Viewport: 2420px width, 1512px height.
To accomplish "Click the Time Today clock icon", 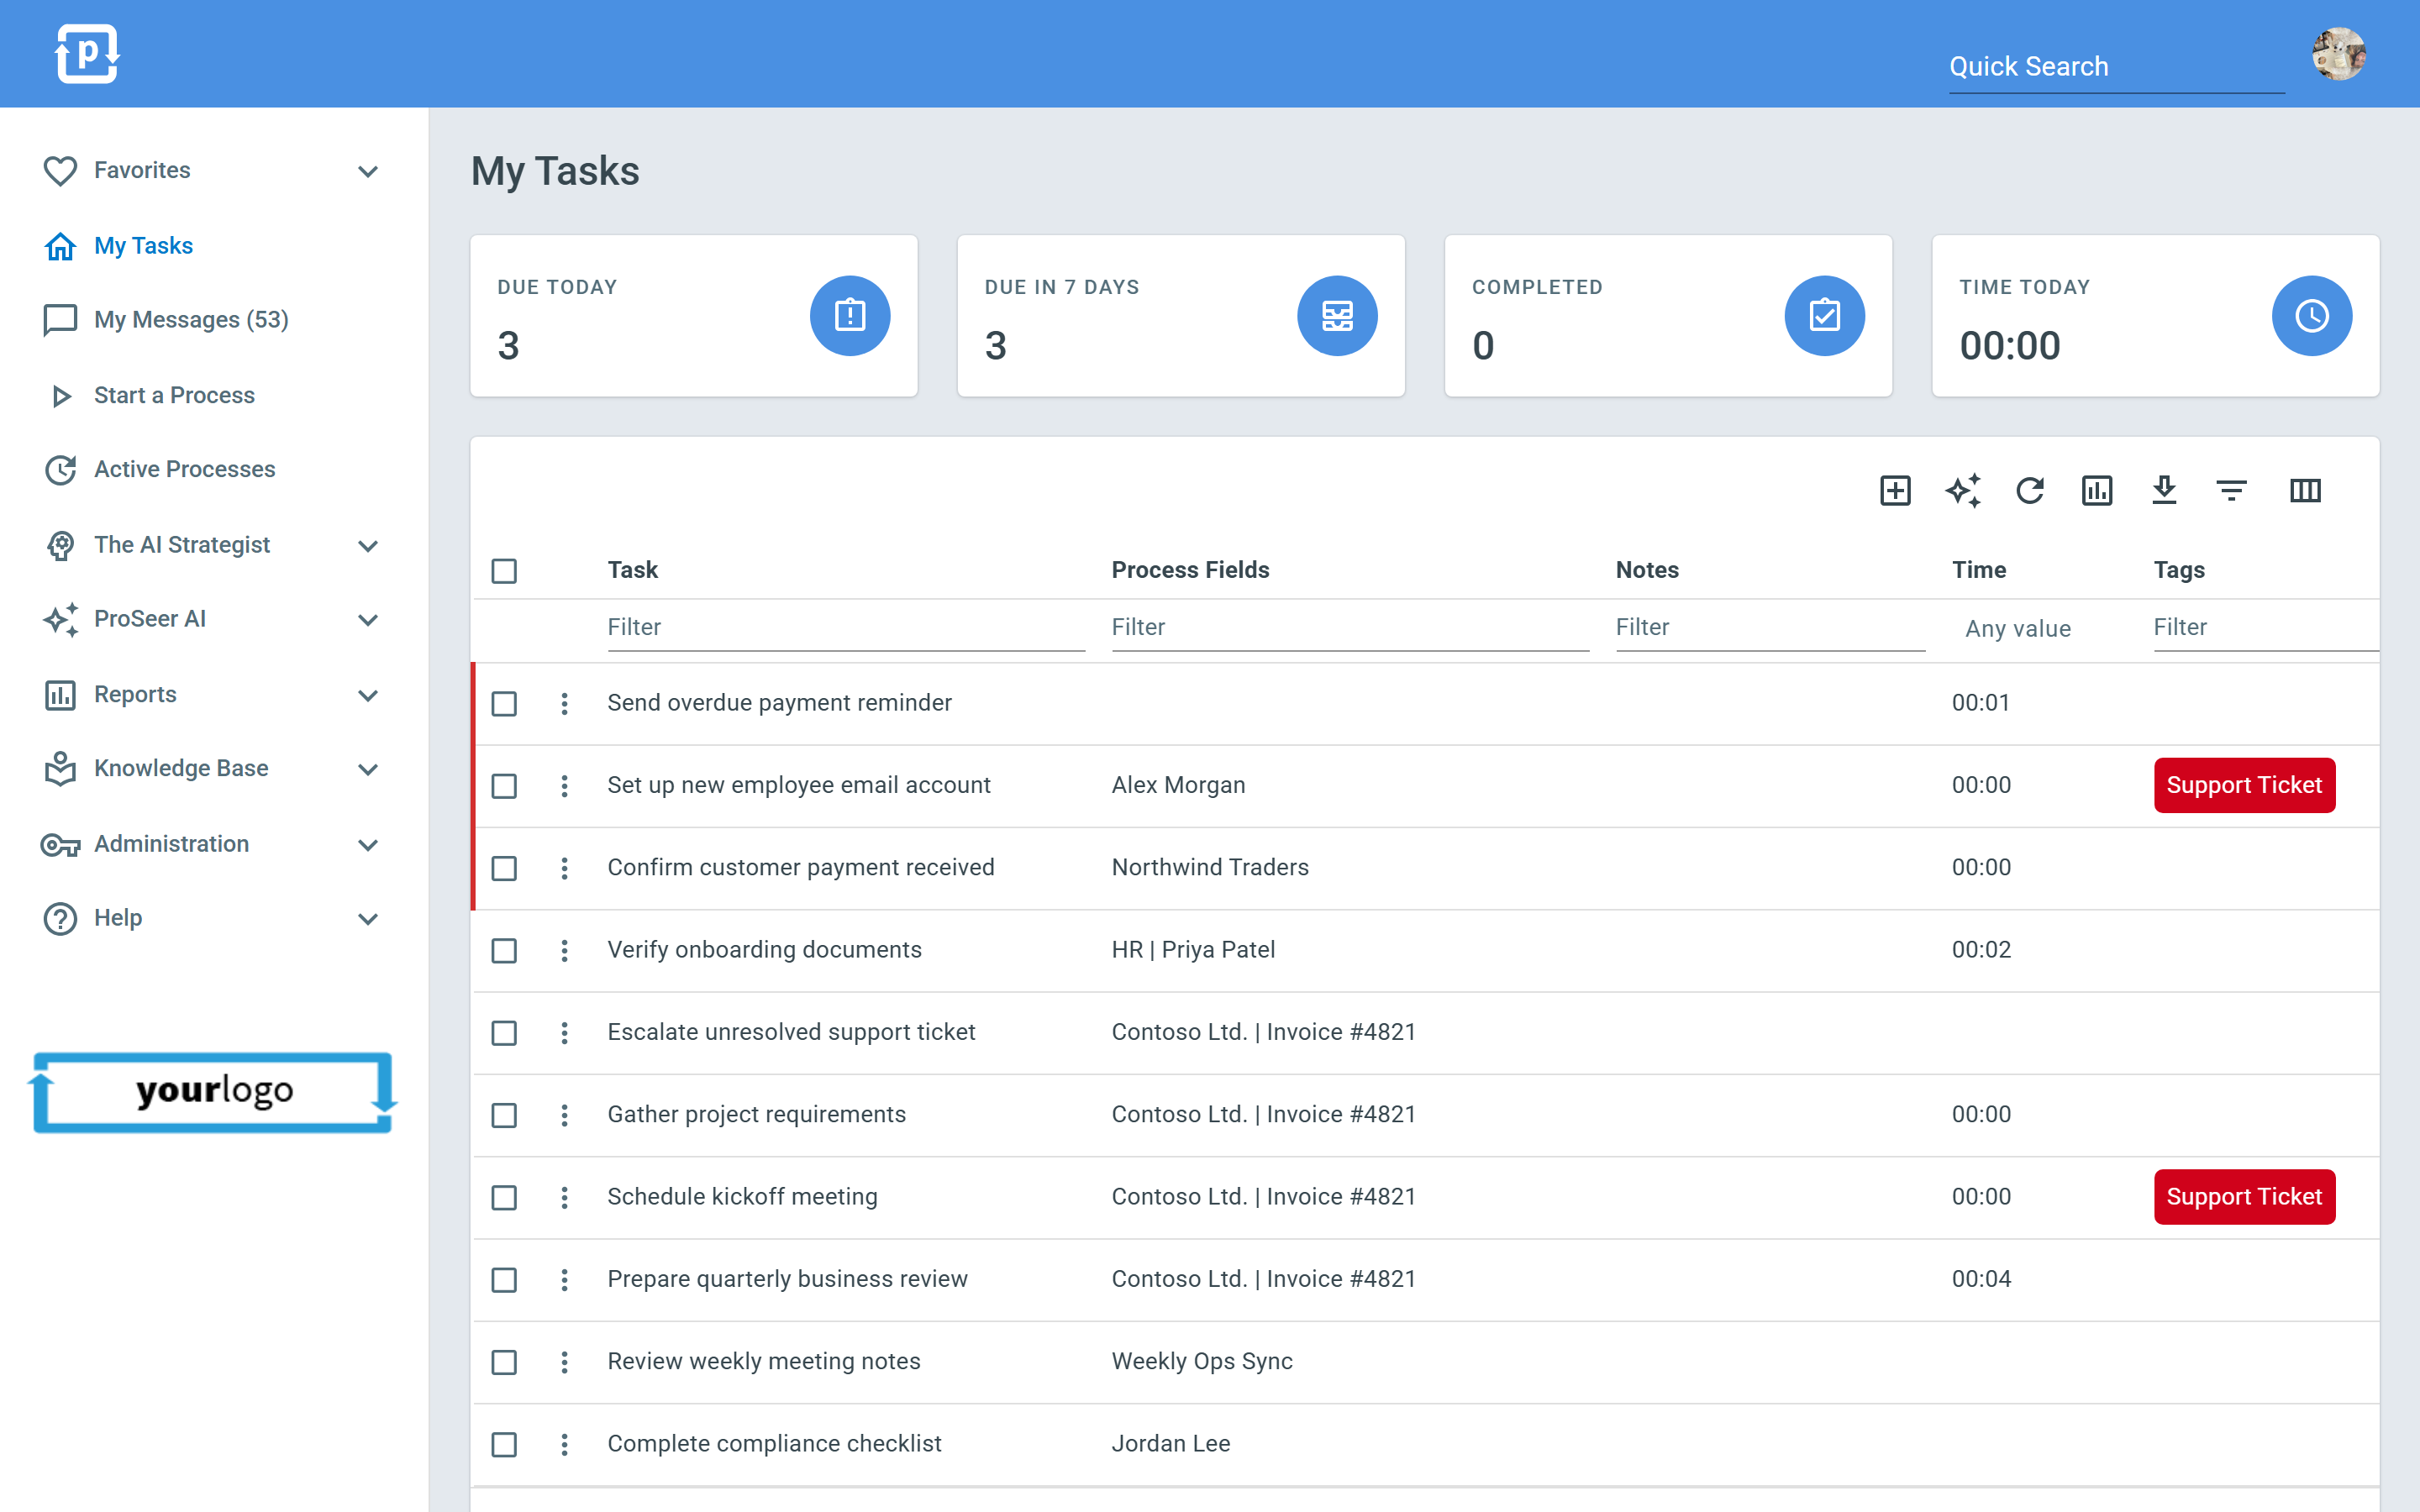I will 2311,316.
